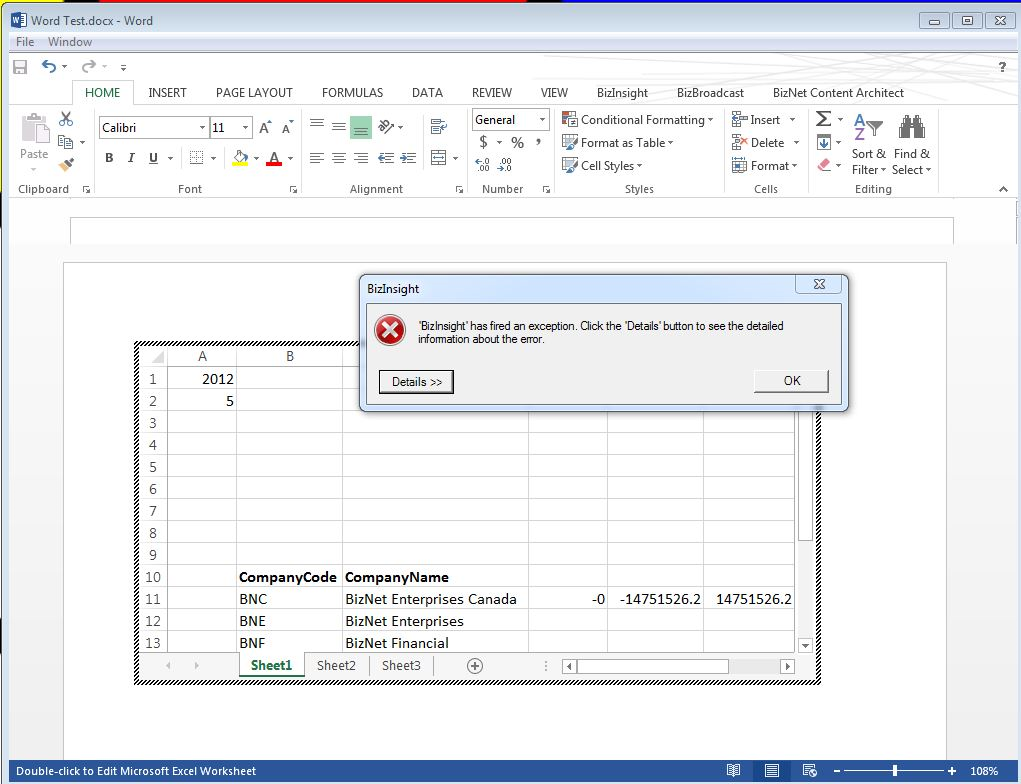Open the Insert cells menu
The width and height of the screenshot is (1021, 784).
(763, 120)
